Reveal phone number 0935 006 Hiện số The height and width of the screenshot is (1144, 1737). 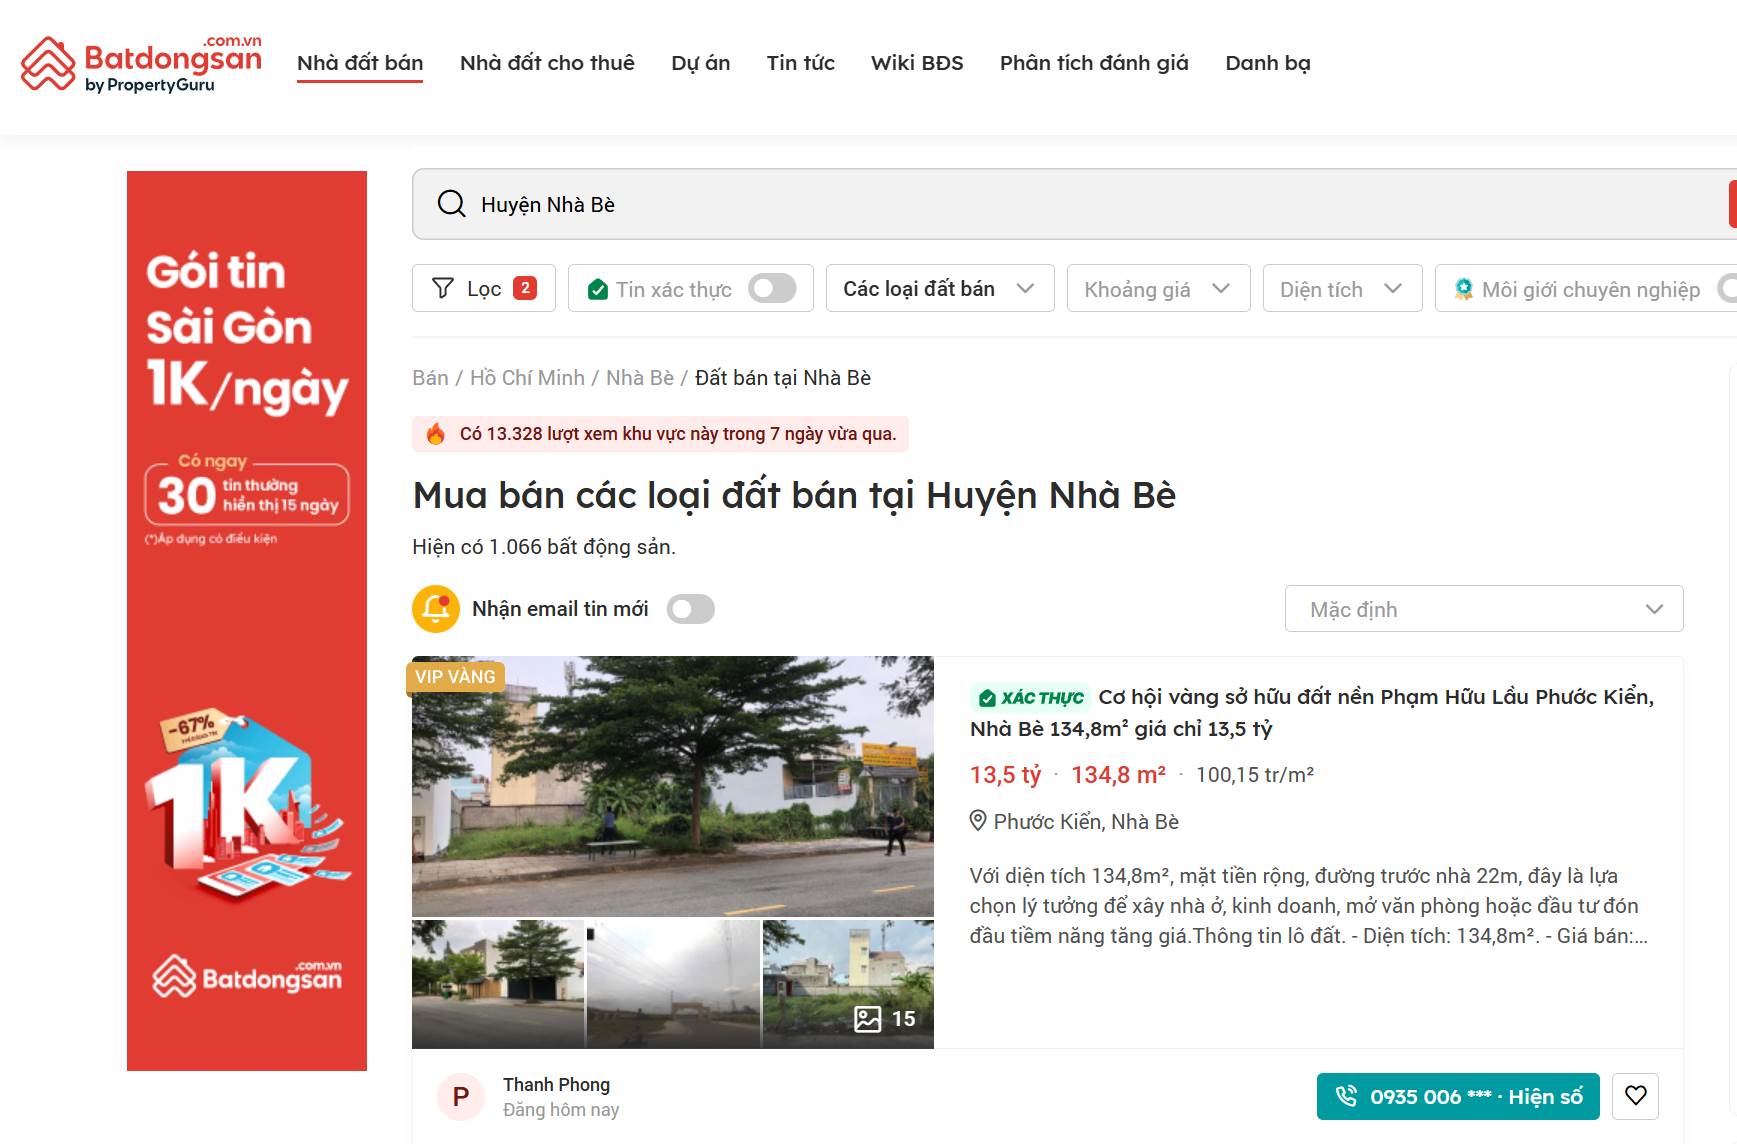point(1458,1096)
